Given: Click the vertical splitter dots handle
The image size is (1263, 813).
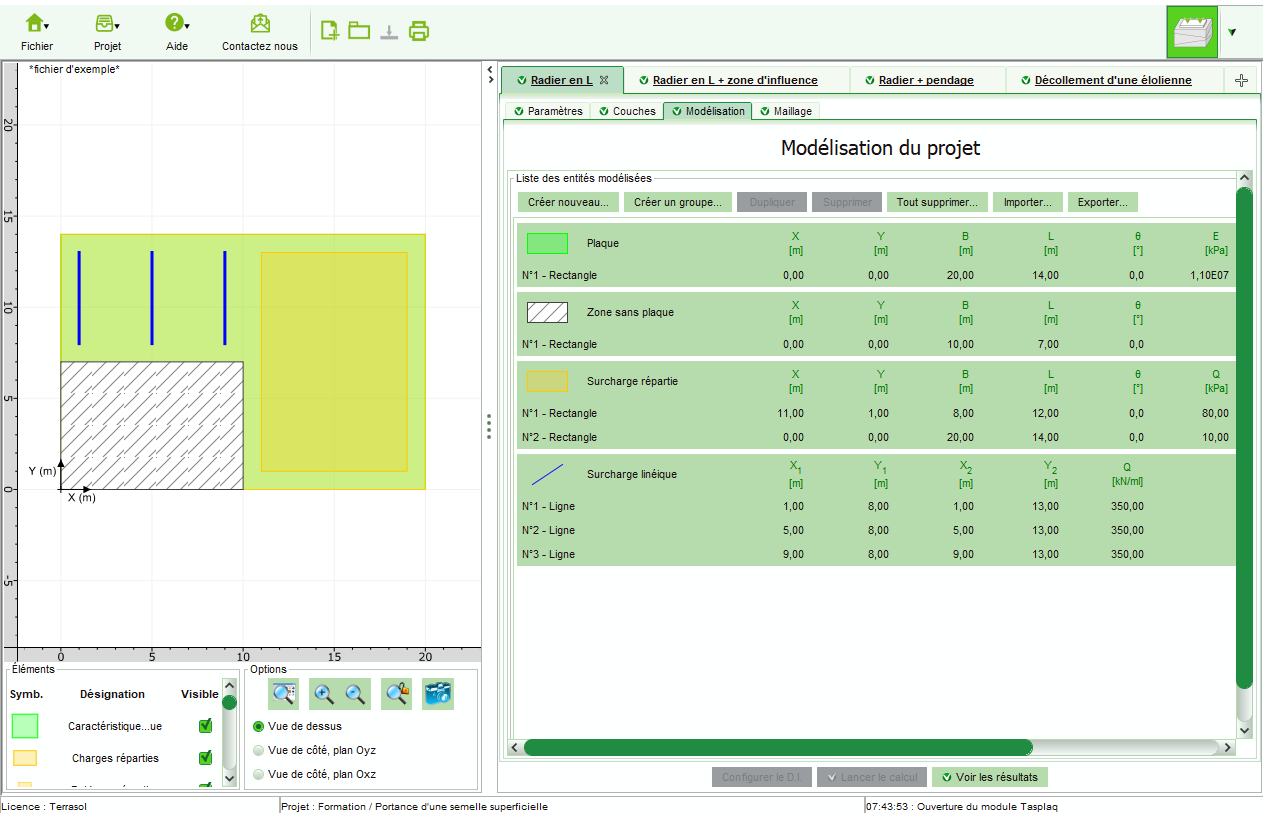Looking at the screenshot, I should point(489,427).
